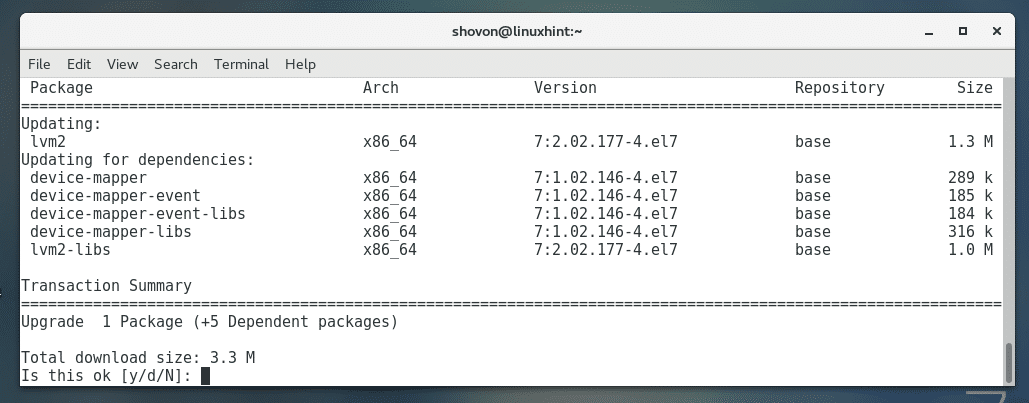Open the Terminal menu
This screenshot has height=403, width=1029.
[241, 64]
